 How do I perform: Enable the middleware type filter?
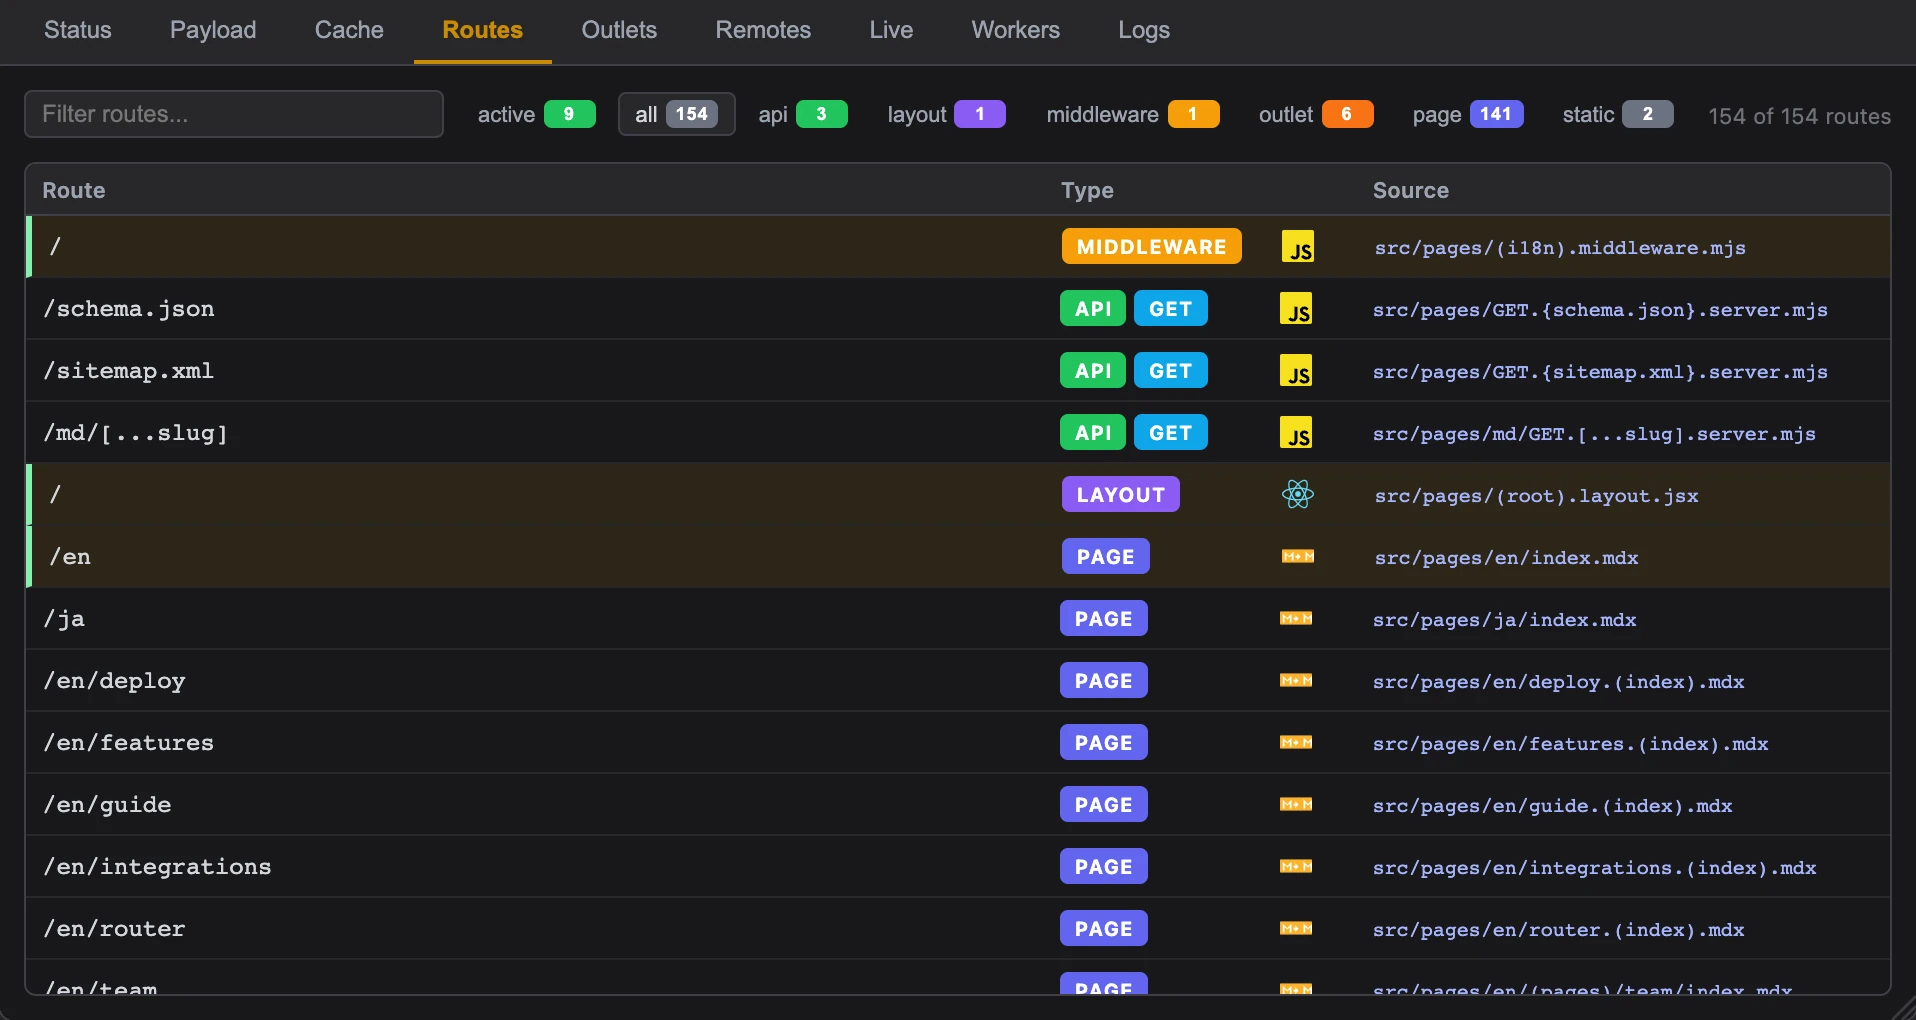1132,115
